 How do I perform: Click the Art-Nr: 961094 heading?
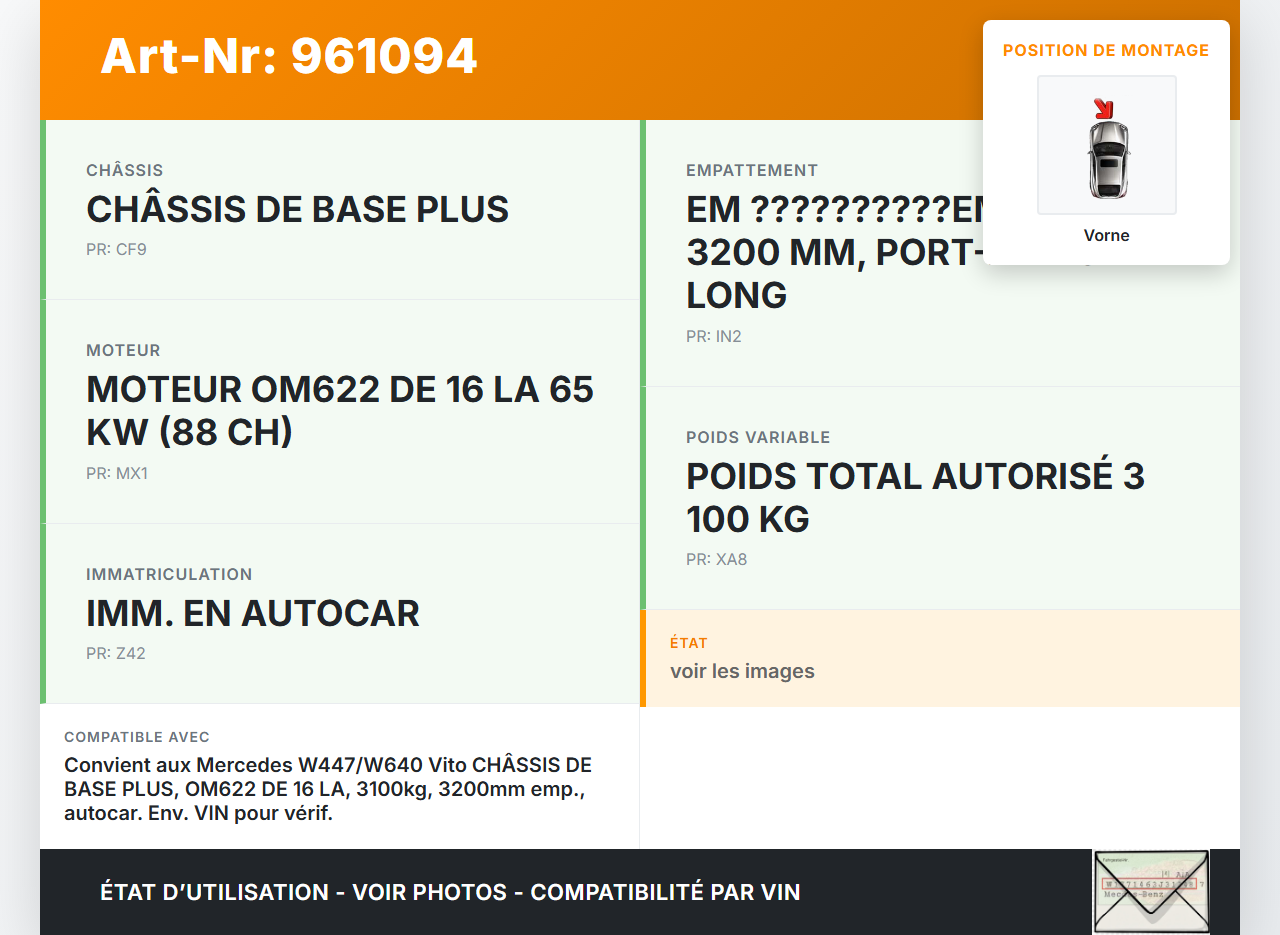(x=289, y=56)
